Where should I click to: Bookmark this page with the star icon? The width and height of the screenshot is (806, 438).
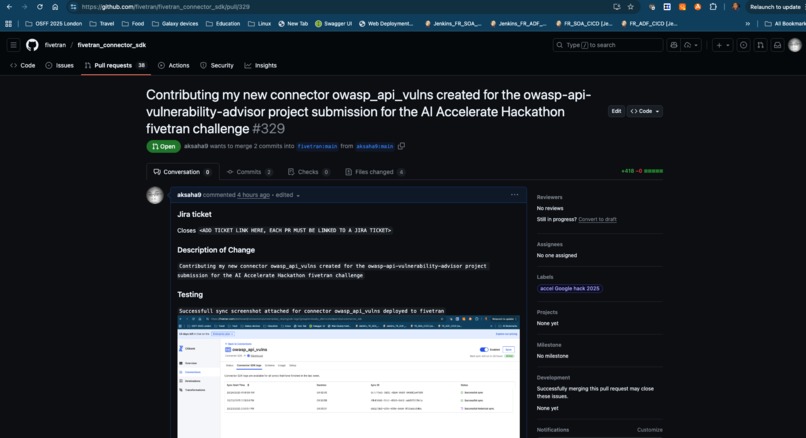[631, 7]
